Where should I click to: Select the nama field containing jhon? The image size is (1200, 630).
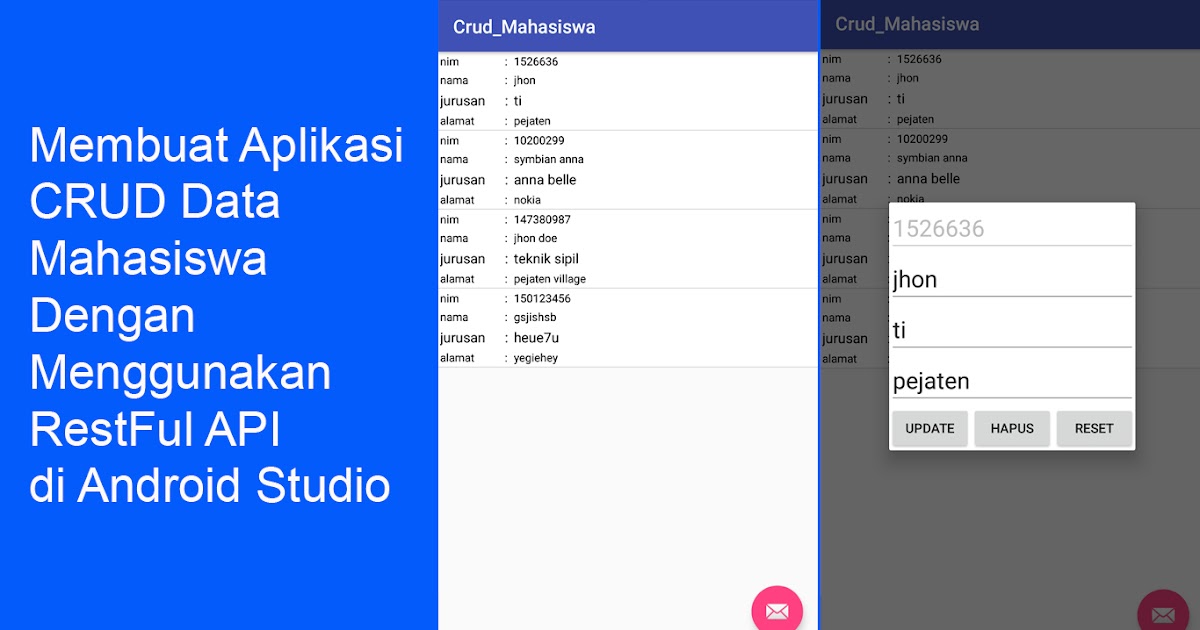[x=1010, y=279]
